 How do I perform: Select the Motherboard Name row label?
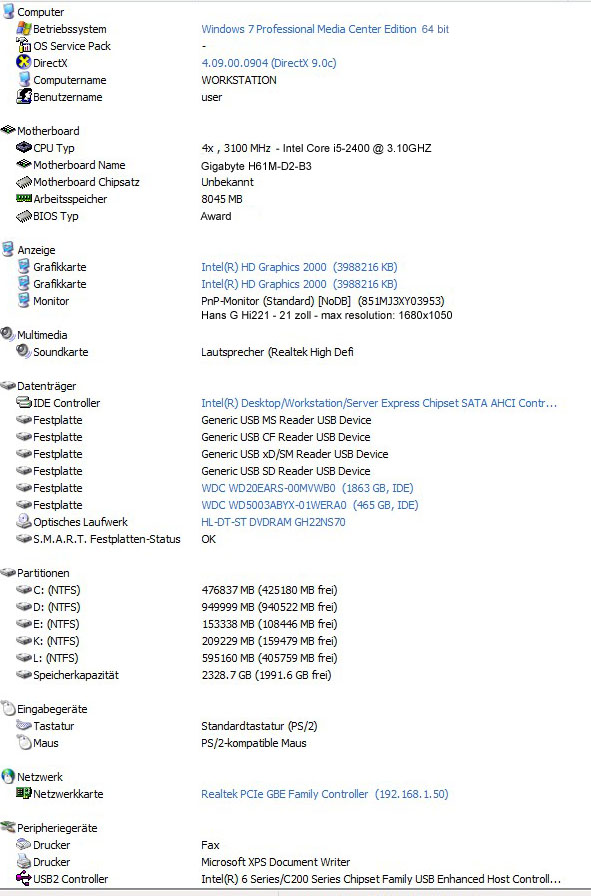(79, 165)
